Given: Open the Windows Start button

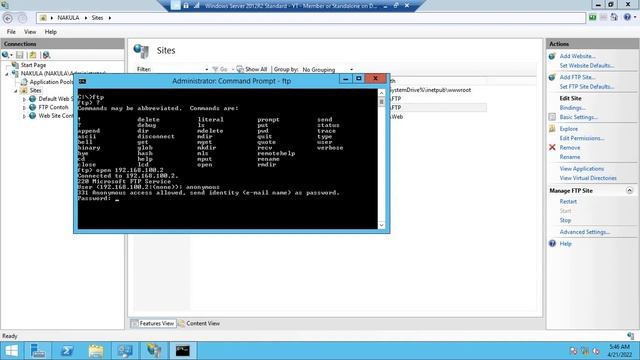Looking at the screenshot, I should click(x=11, y=351).
